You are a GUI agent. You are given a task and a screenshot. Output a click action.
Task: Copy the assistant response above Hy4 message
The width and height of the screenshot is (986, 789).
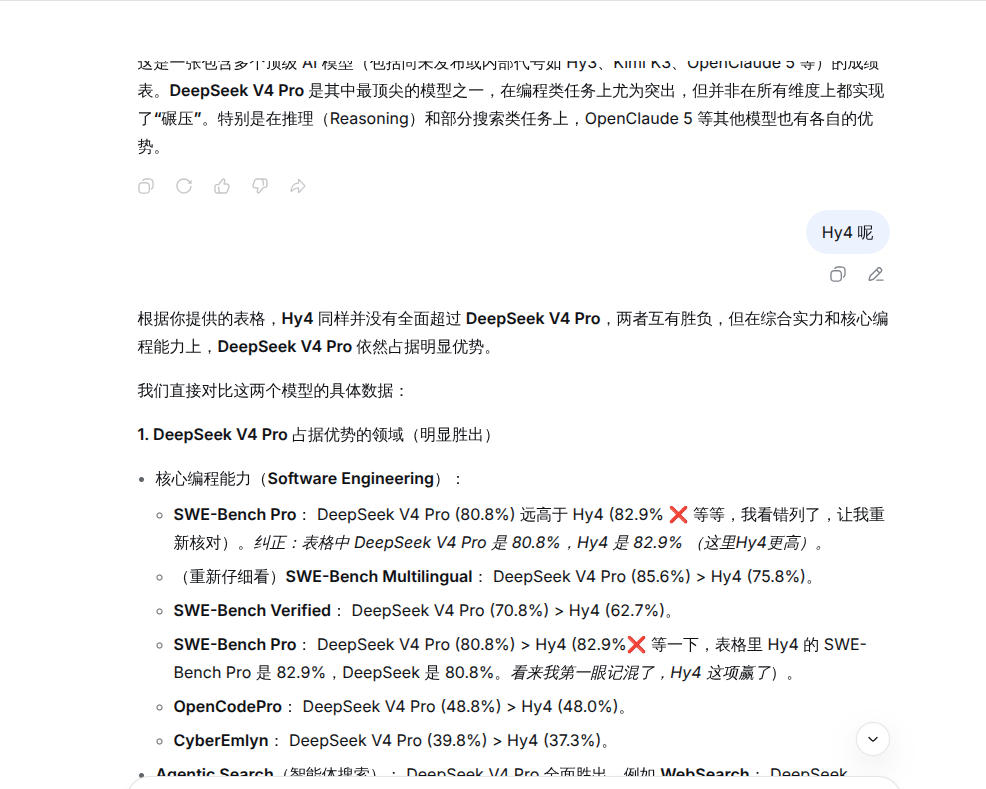click(x=146, y=186)
